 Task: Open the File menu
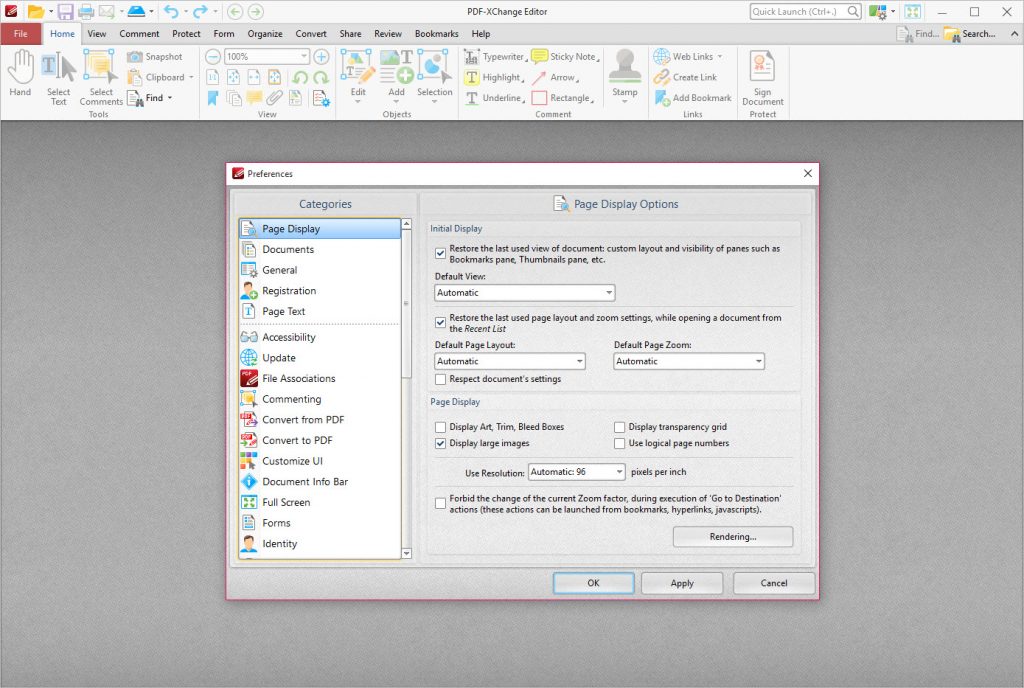point(21,34)
